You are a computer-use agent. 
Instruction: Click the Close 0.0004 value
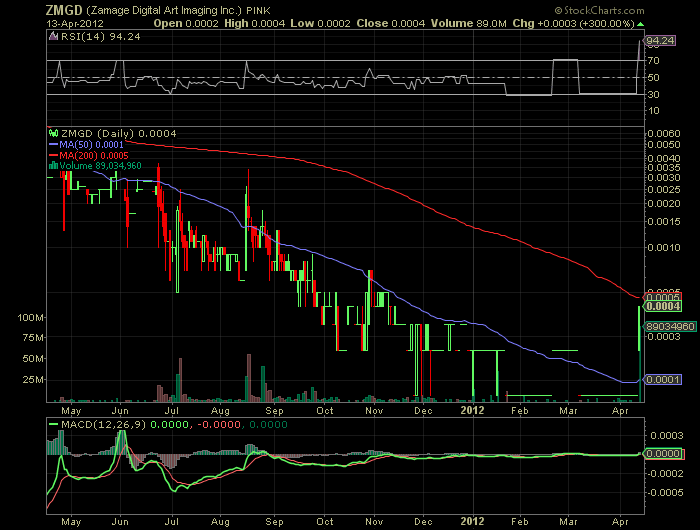point(391,24)
